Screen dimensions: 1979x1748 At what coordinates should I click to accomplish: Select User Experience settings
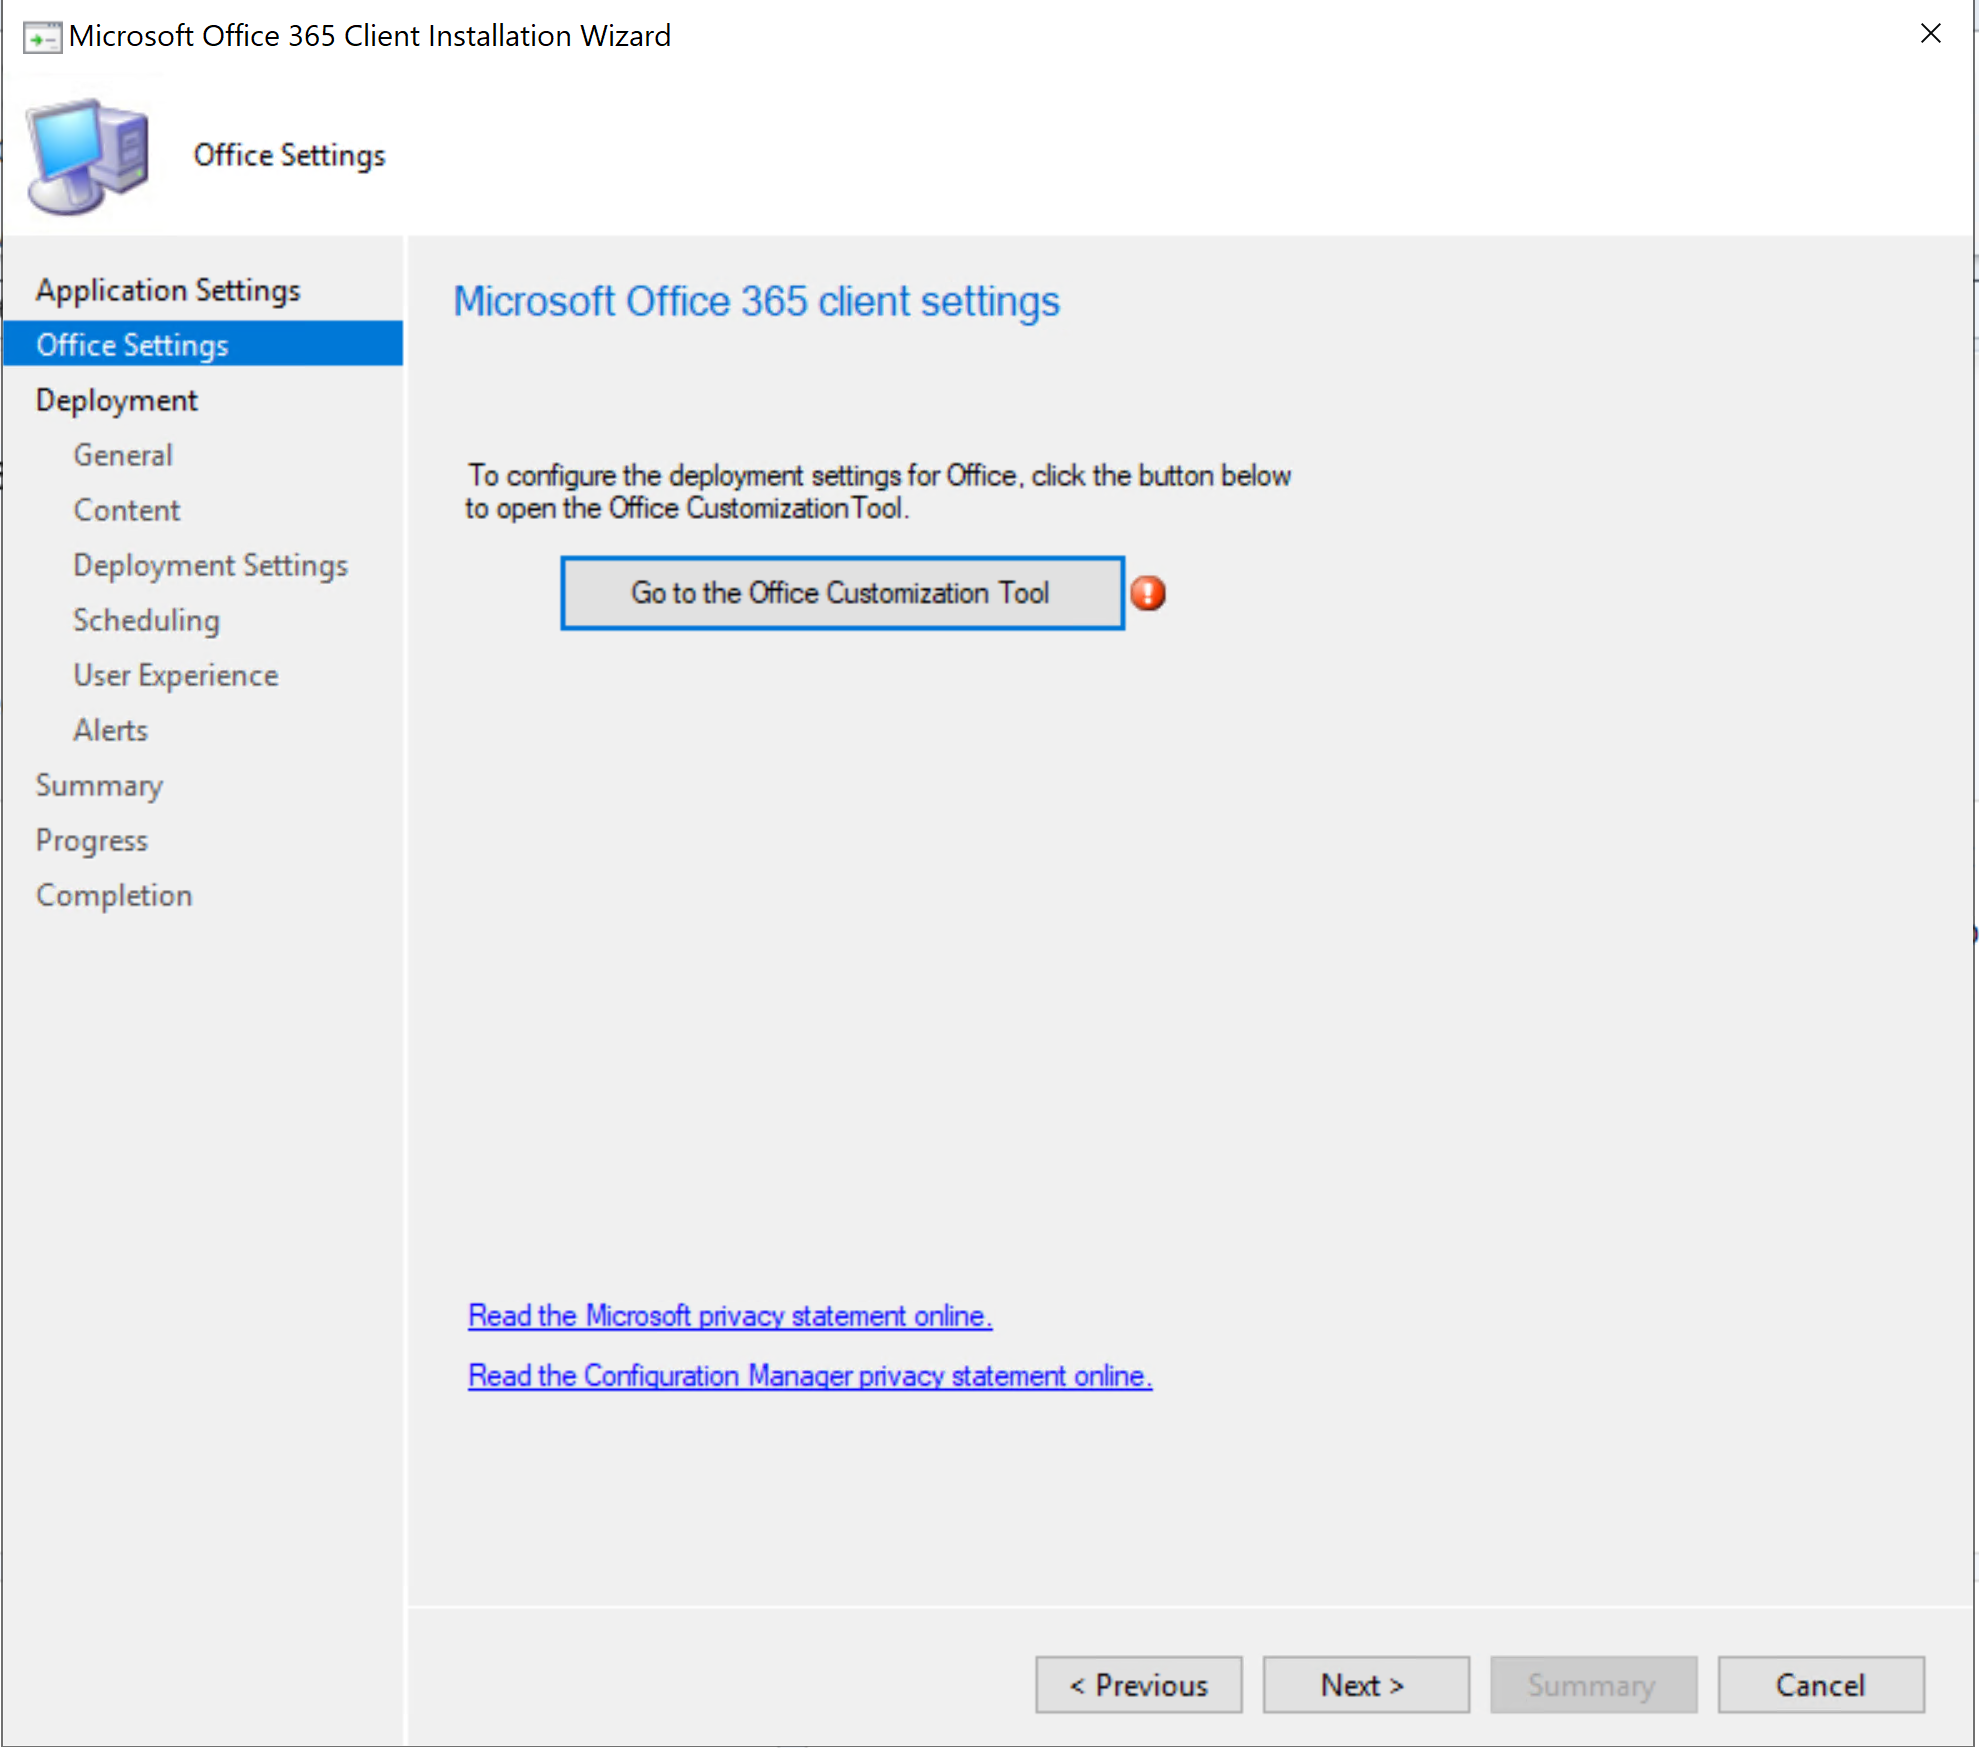175,675
